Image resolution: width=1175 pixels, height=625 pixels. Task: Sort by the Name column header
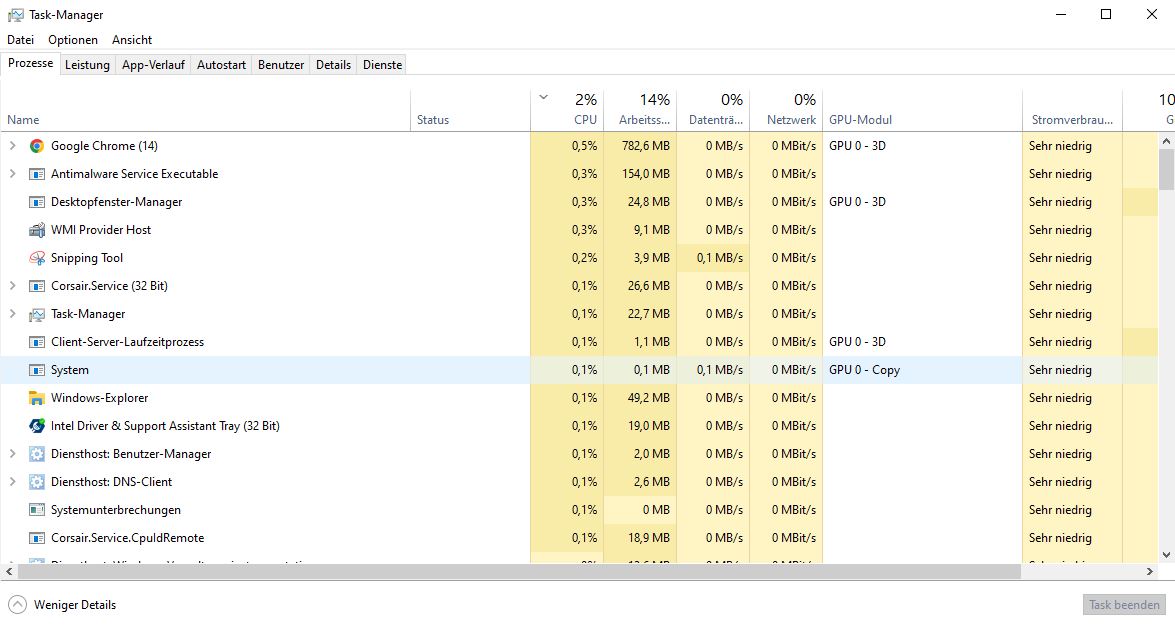(x=205, y=111)
